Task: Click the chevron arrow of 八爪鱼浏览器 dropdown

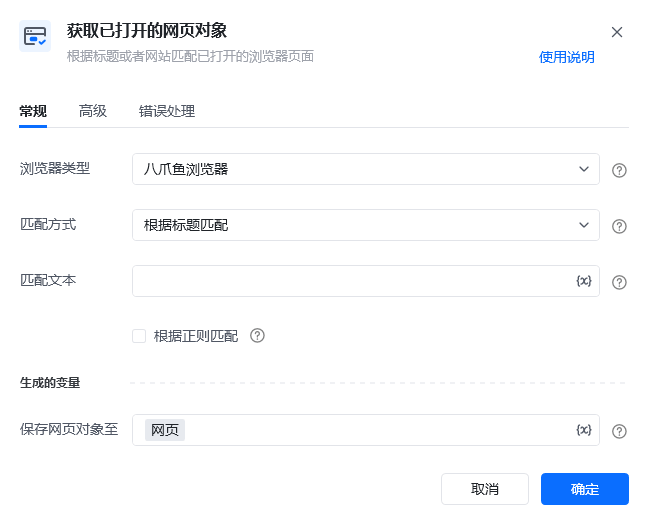Action: click(x=584, y=169)
